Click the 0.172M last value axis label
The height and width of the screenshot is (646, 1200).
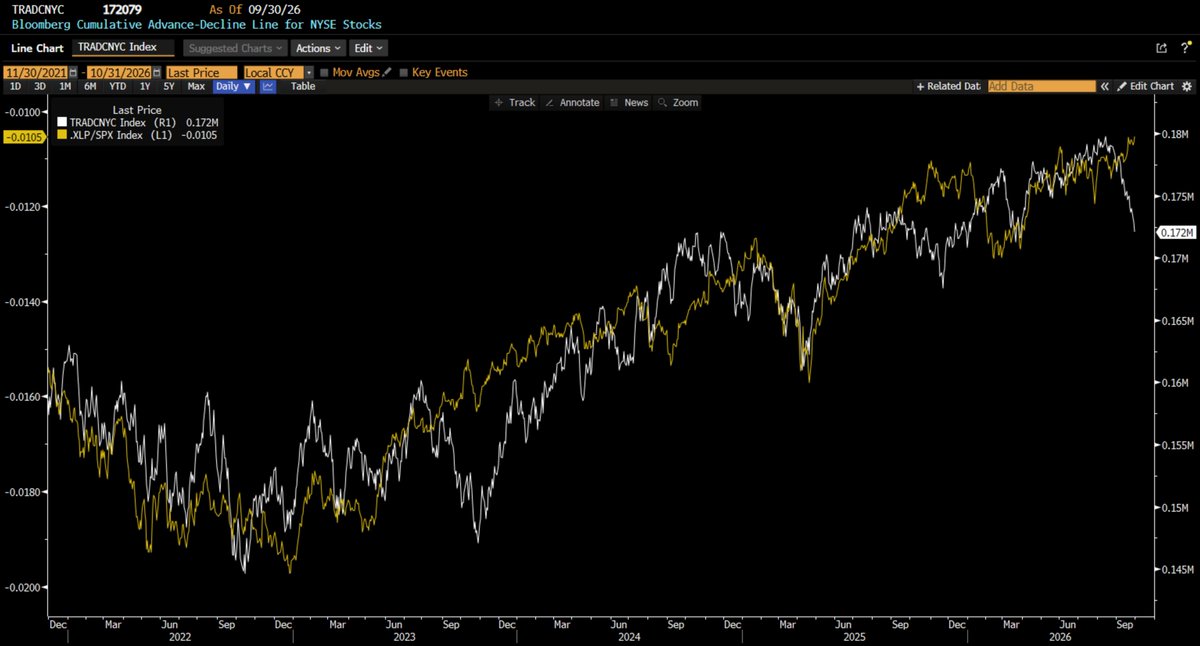[x=1177, y=232]
